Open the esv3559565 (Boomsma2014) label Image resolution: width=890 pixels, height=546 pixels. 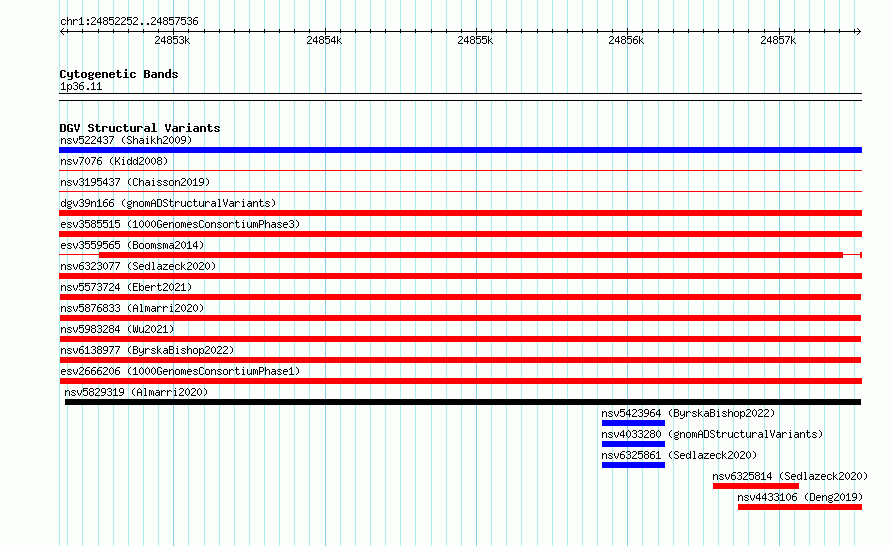click(x=132, y=245)
